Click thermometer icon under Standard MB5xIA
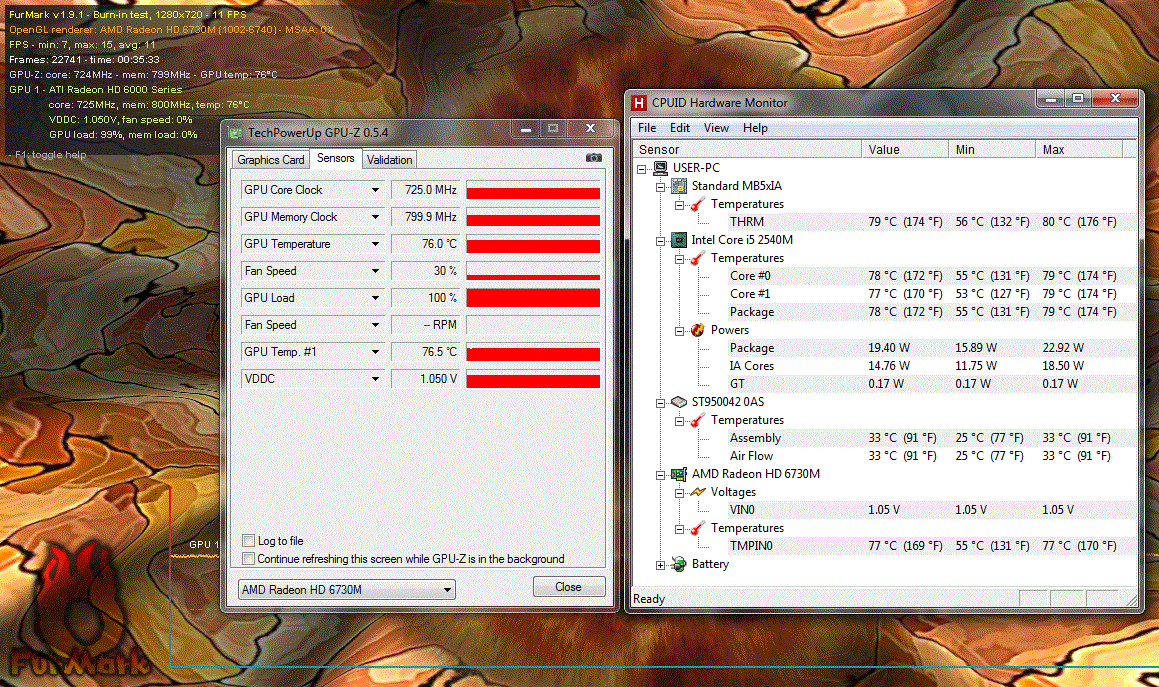 697,204
